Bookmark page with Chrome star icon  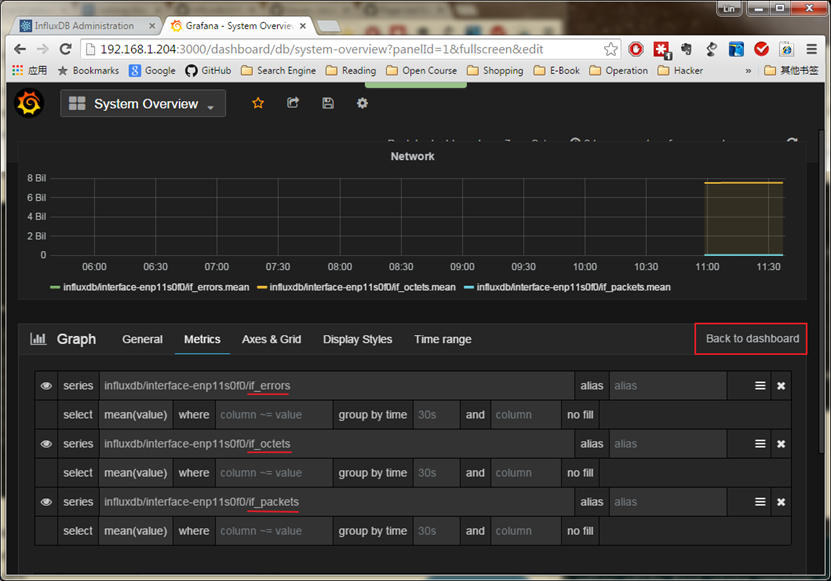[x=611, y=48]
